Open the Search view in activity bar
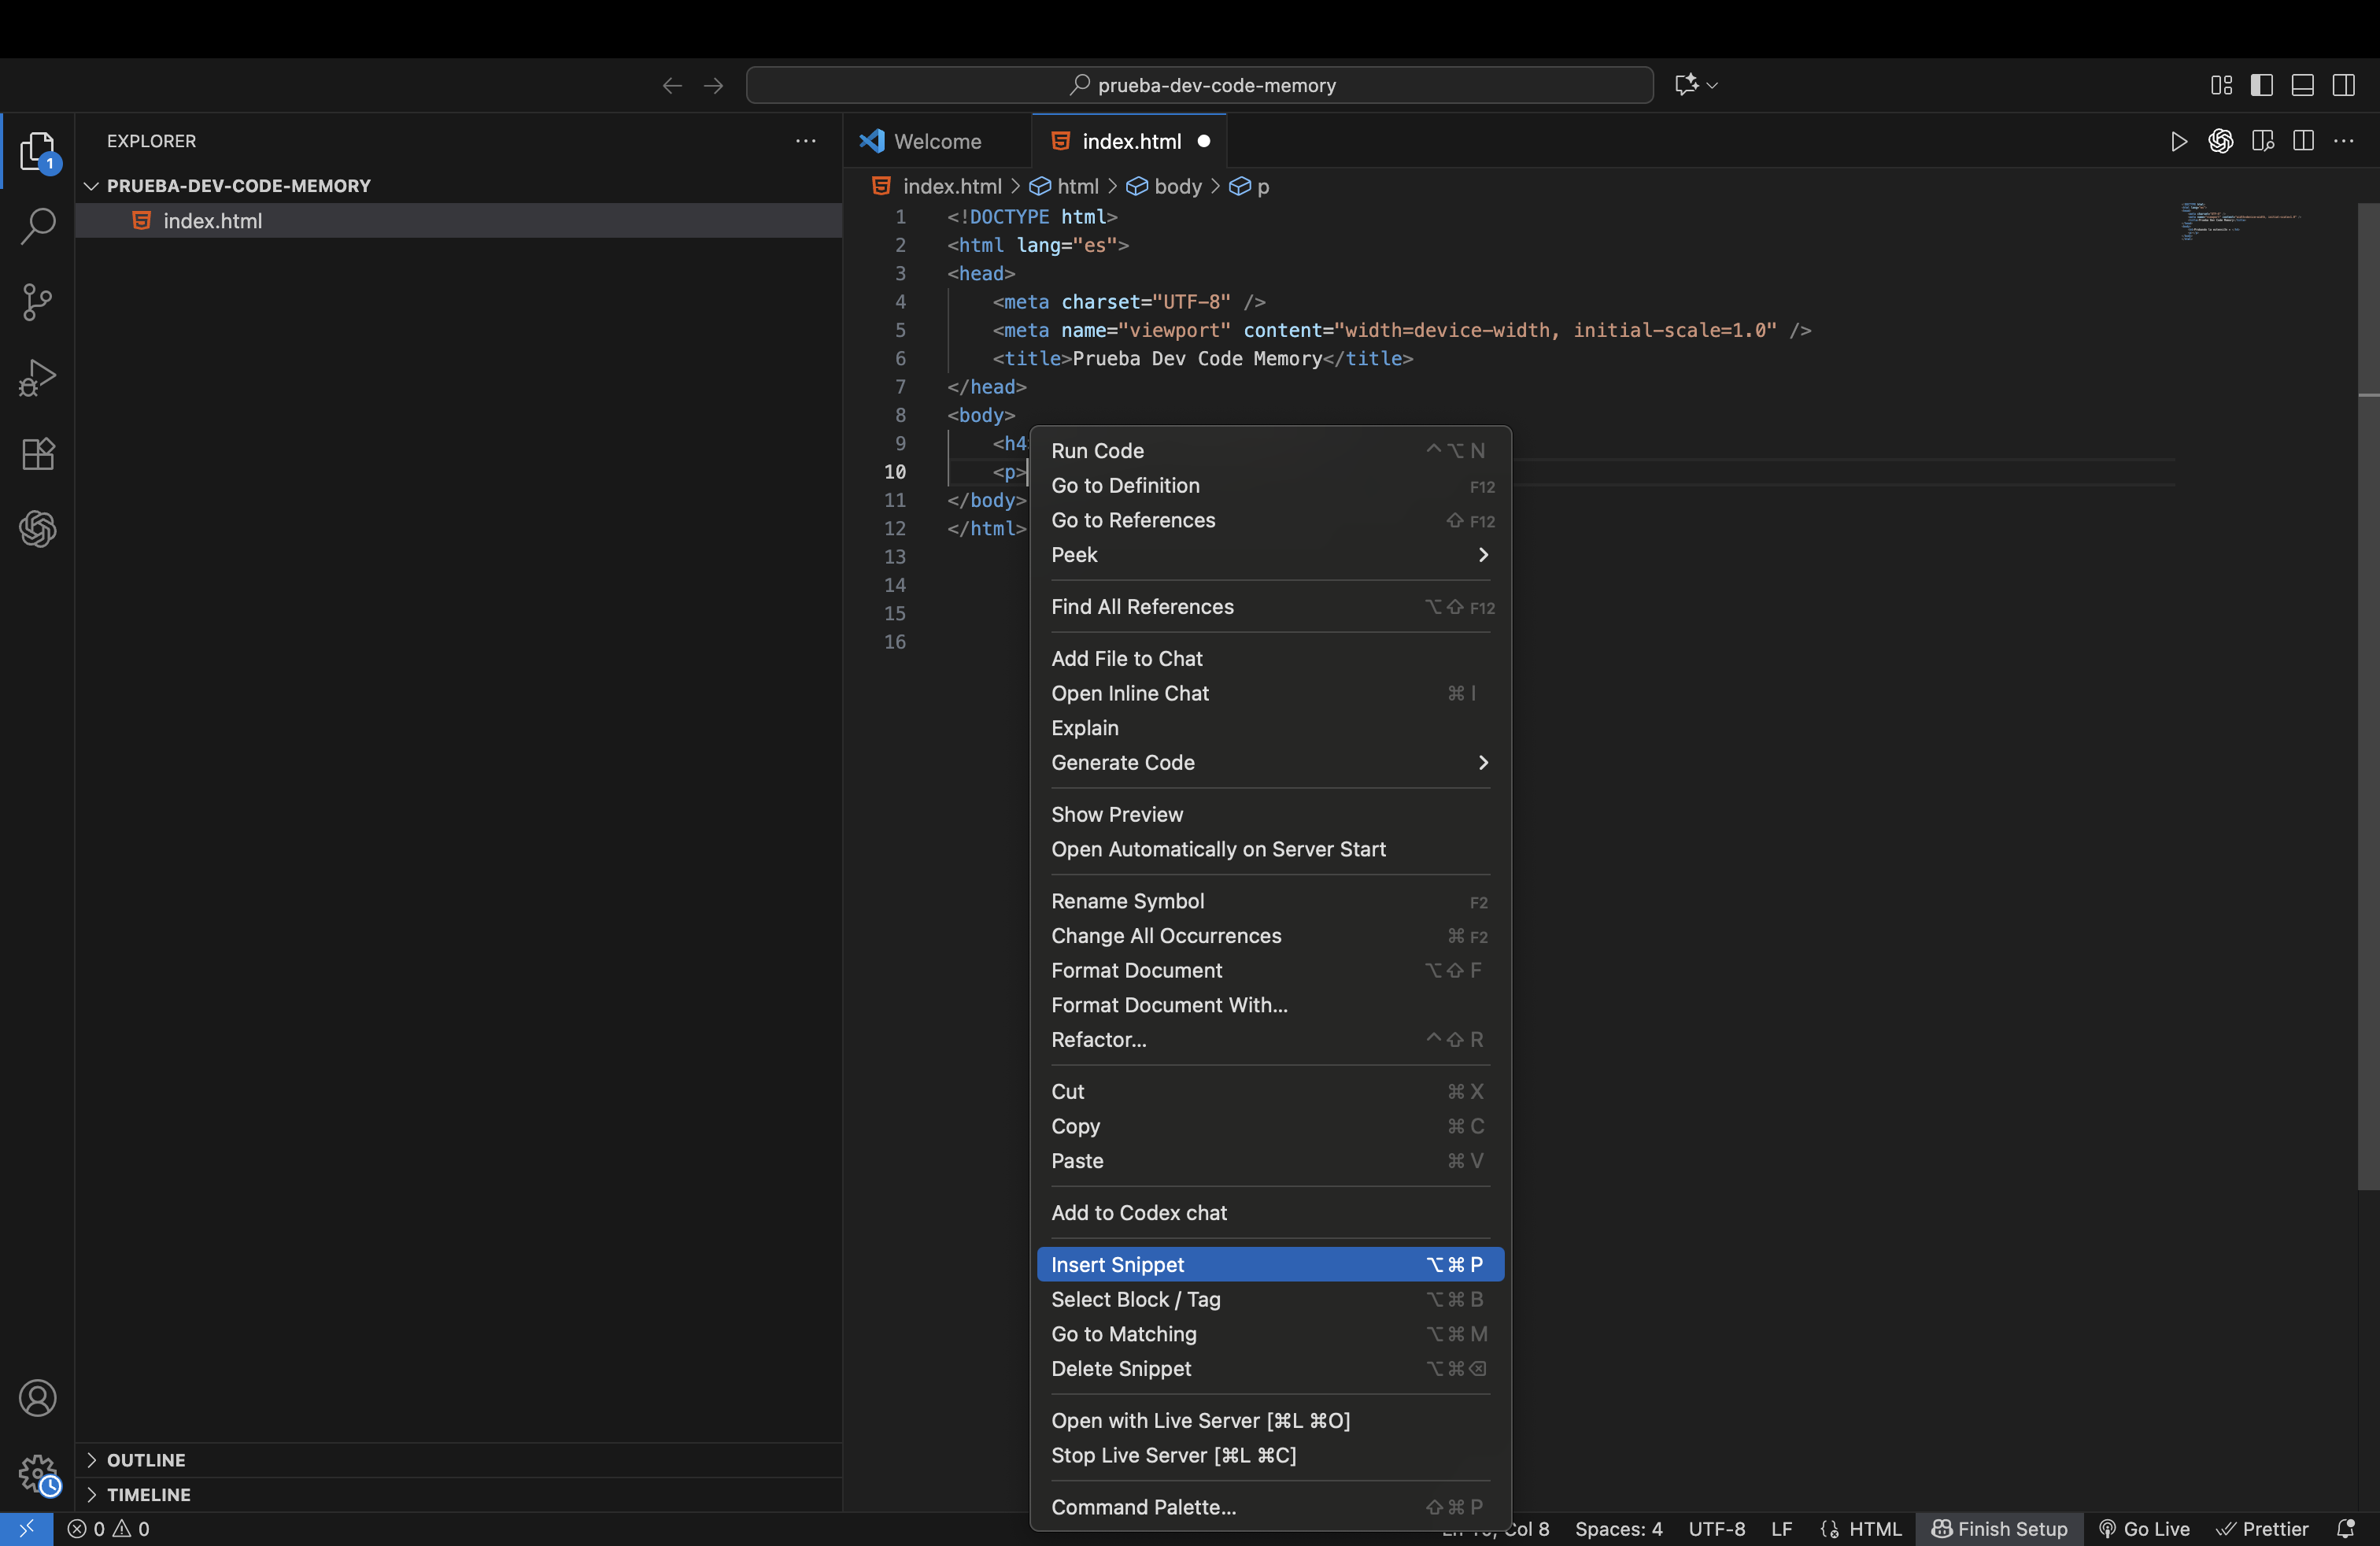The width and height of the screenshot is (2380, 1546). pos(37,226)
